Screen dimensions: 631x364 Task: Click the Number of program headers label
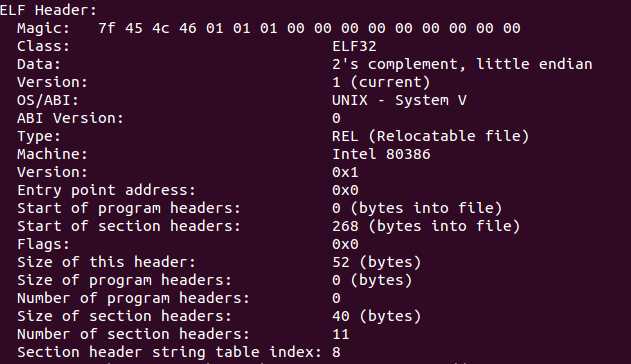click(x=133, y=298)
